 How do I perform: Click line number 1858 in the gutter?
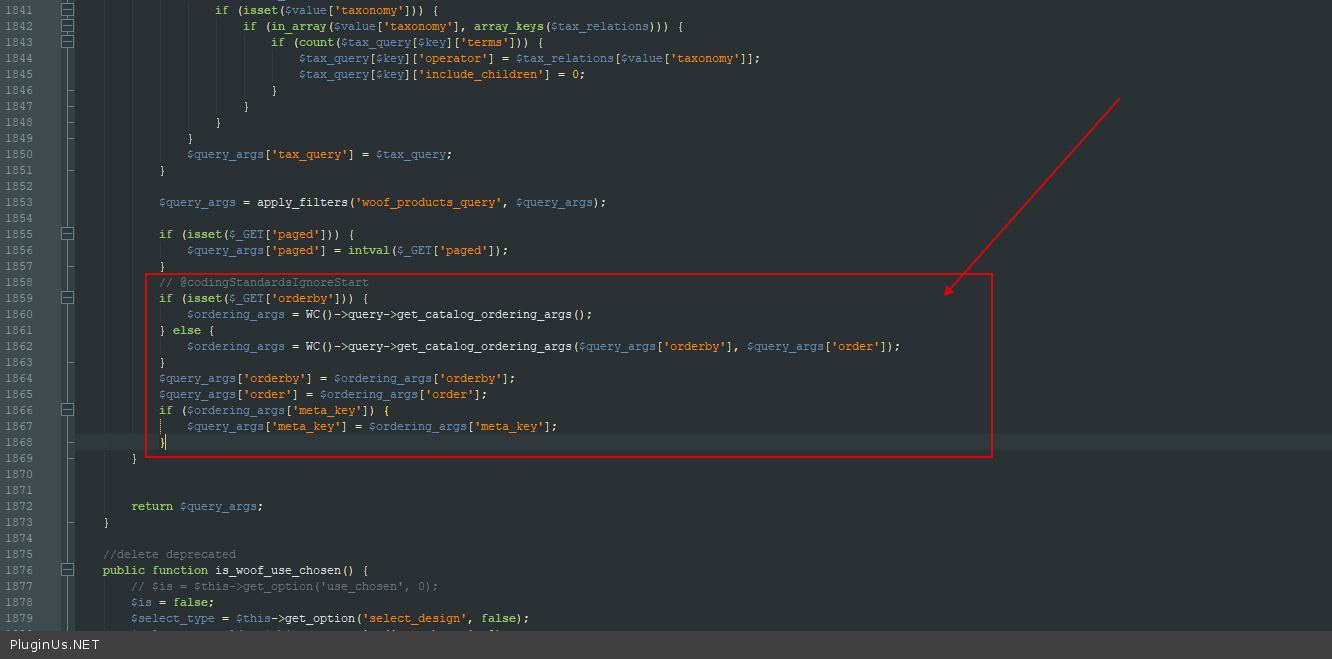[x=18, y=282]
